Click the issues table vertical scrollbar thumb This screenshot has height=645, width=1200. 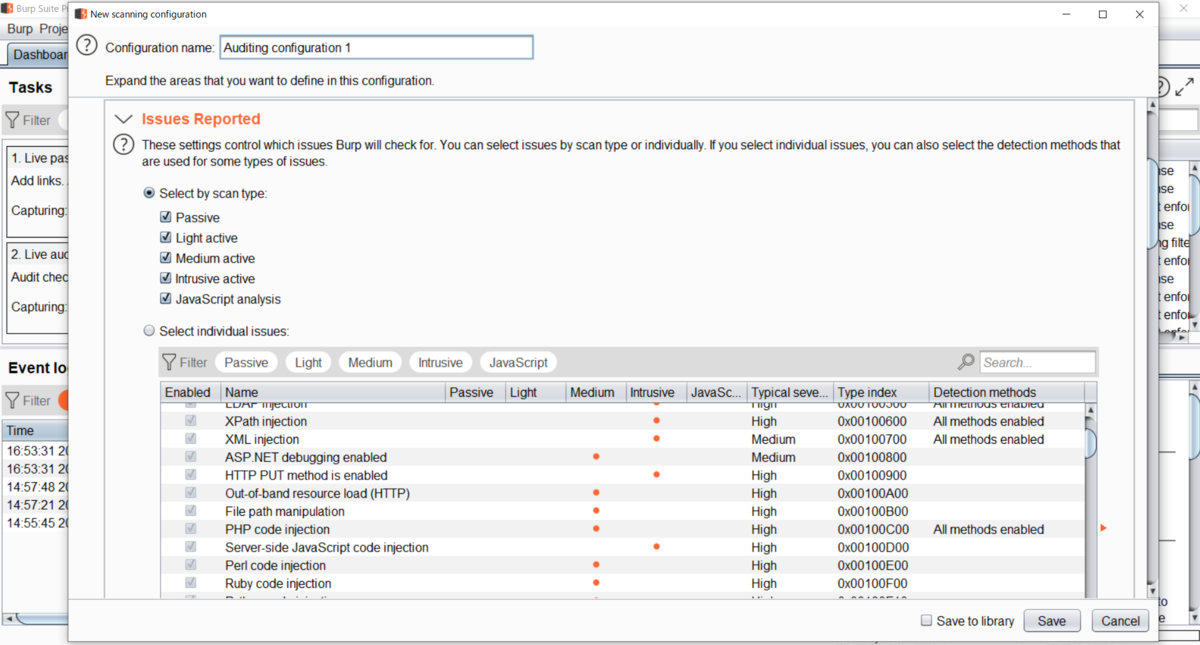1091,442
